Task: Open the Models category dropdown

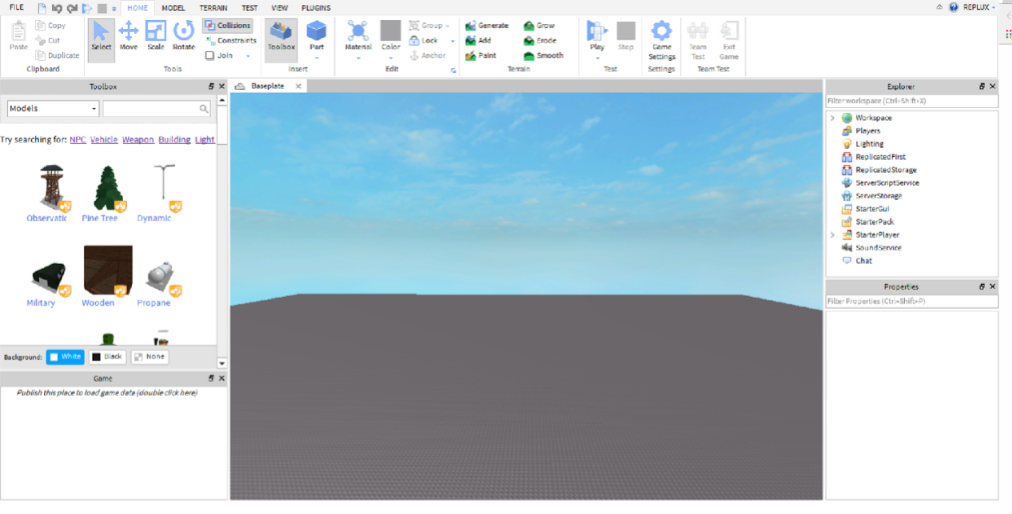Action: 52,108
